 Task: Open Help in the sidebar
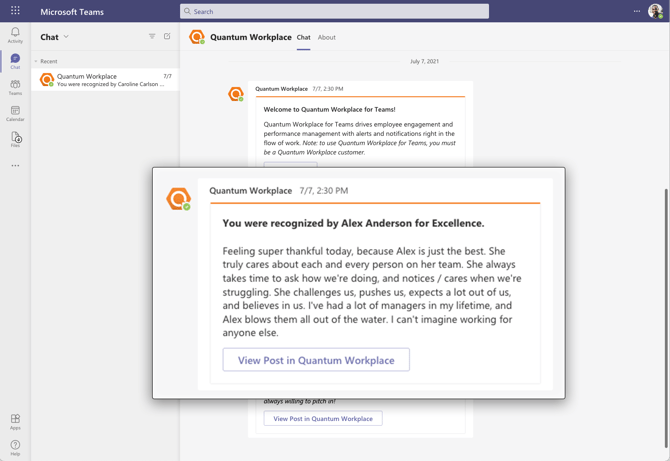15,448
